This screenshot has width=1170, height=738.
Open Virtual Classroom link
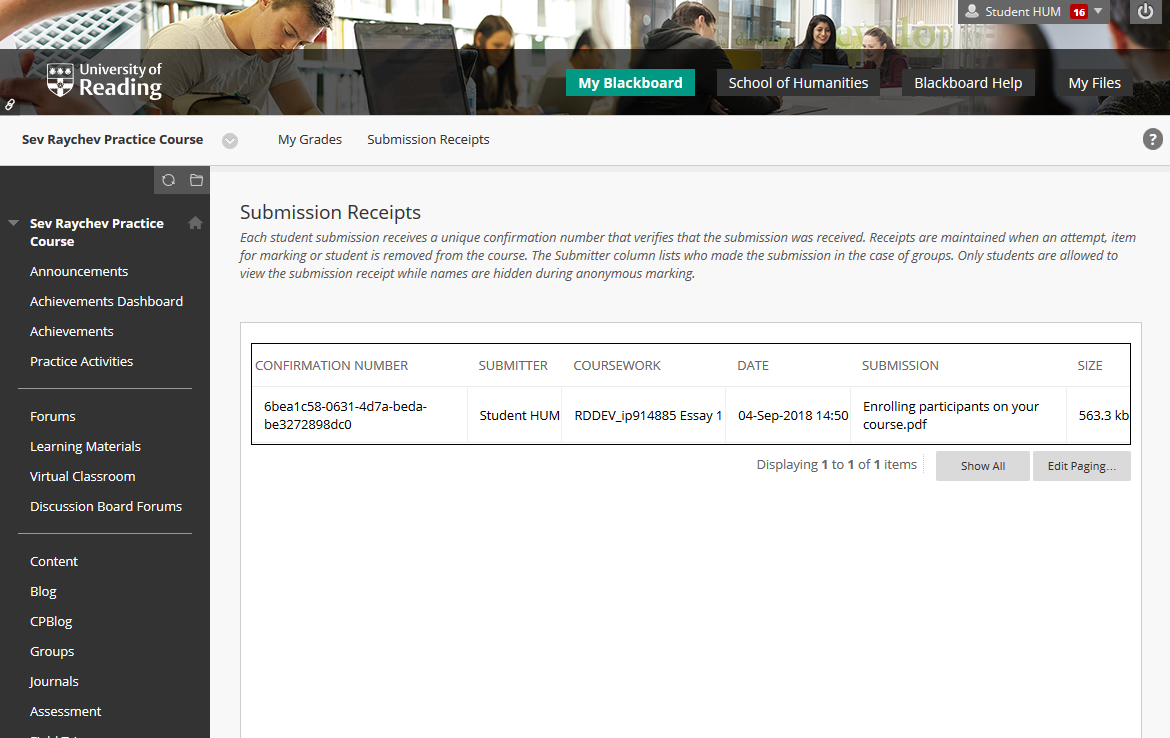point(83,476)
